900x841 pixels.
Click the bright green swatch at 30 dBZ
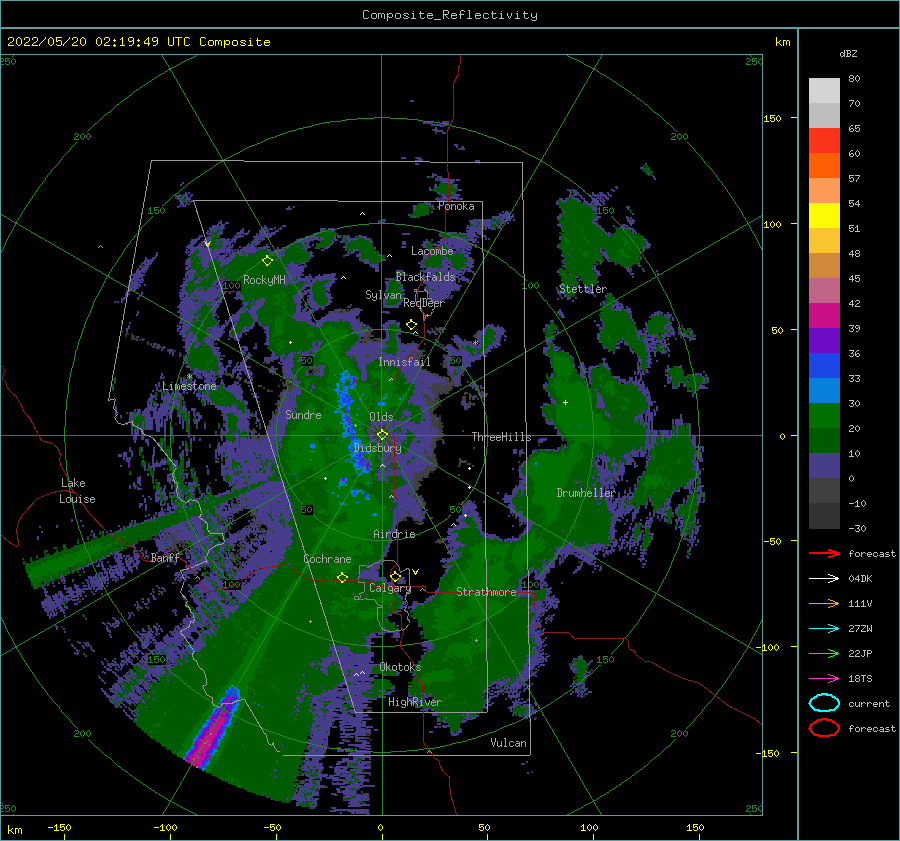coord(824,415)
